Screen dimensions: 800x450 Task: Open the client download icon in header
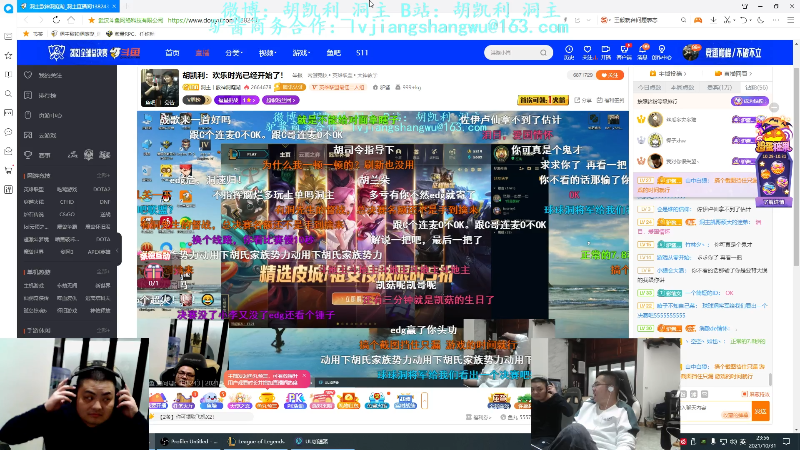(624, 52)
